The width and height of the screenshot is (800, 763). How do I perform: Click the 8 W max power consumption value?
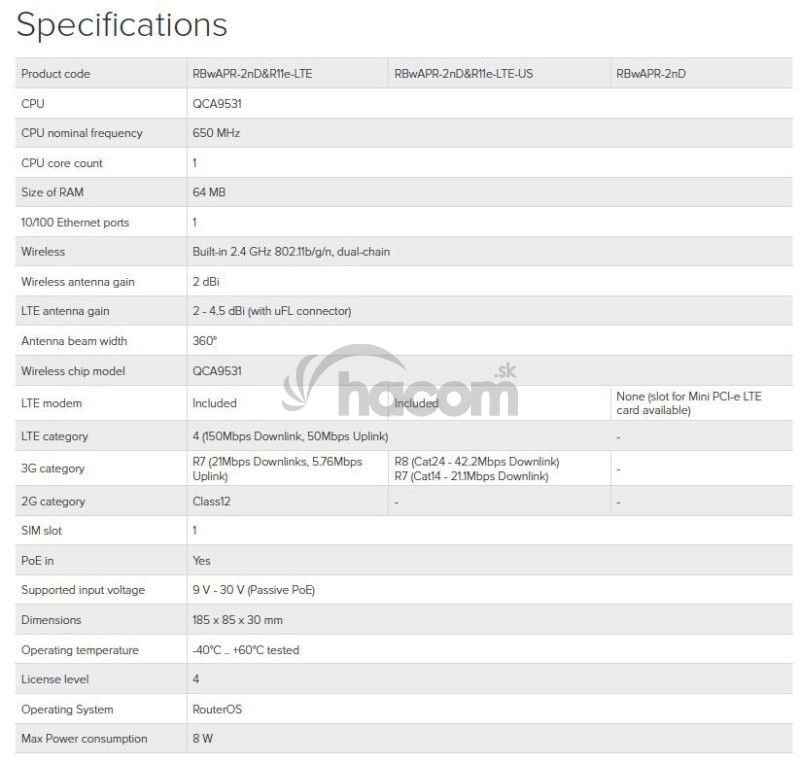click(203, 739)
